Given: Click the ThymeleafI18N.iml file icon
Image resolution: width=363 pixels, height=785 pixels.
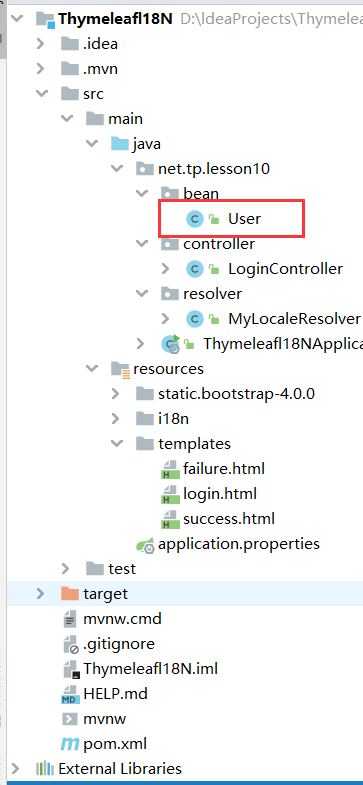Looking at the screenshot, I should [x=71, y=669].
